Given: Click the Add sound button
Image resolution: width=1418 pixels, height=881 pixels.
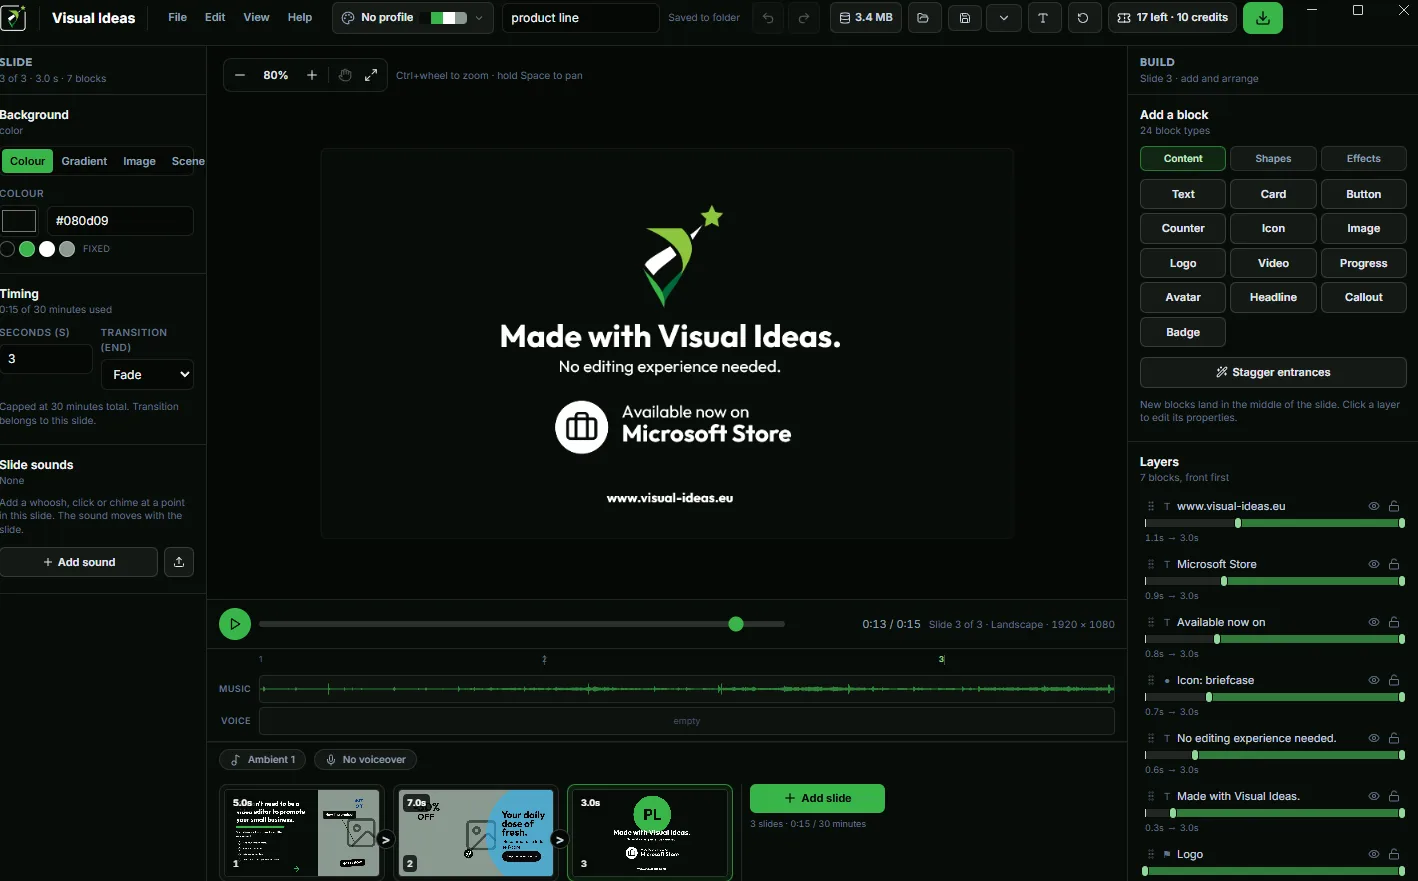Looking at the screenshot, I should click(79, 562).
